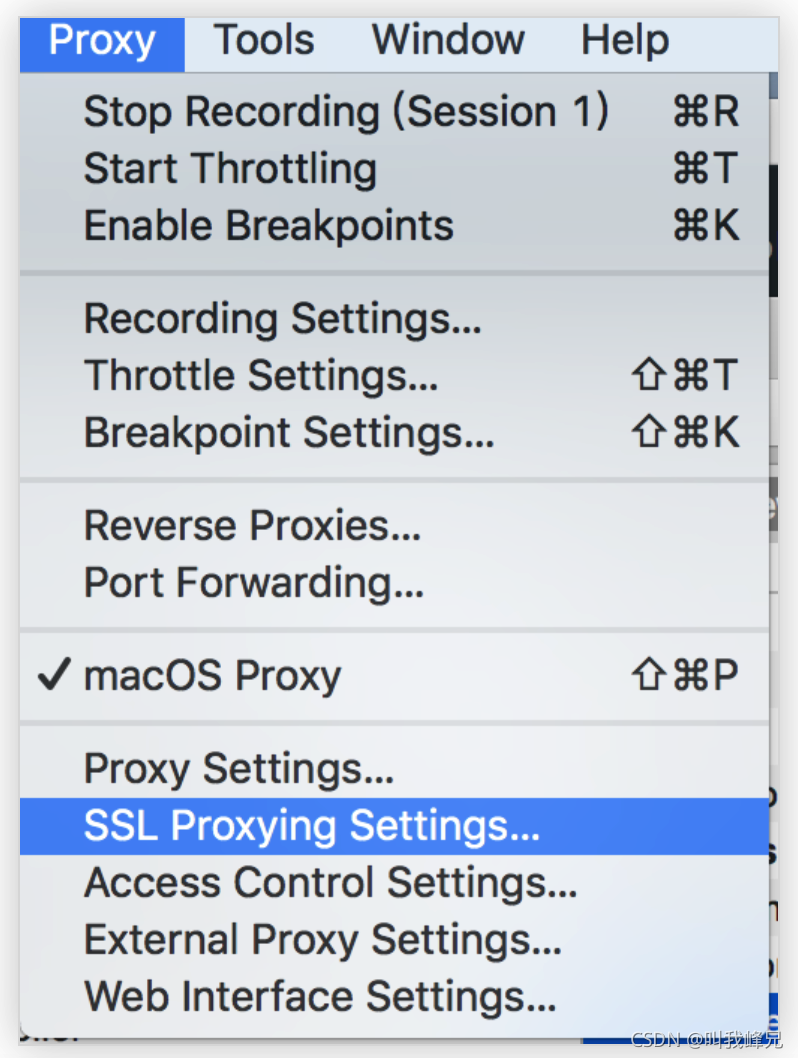Select the highlighted SSL Proxying Settings
The image size is (798, 1058).
[312, 826]
